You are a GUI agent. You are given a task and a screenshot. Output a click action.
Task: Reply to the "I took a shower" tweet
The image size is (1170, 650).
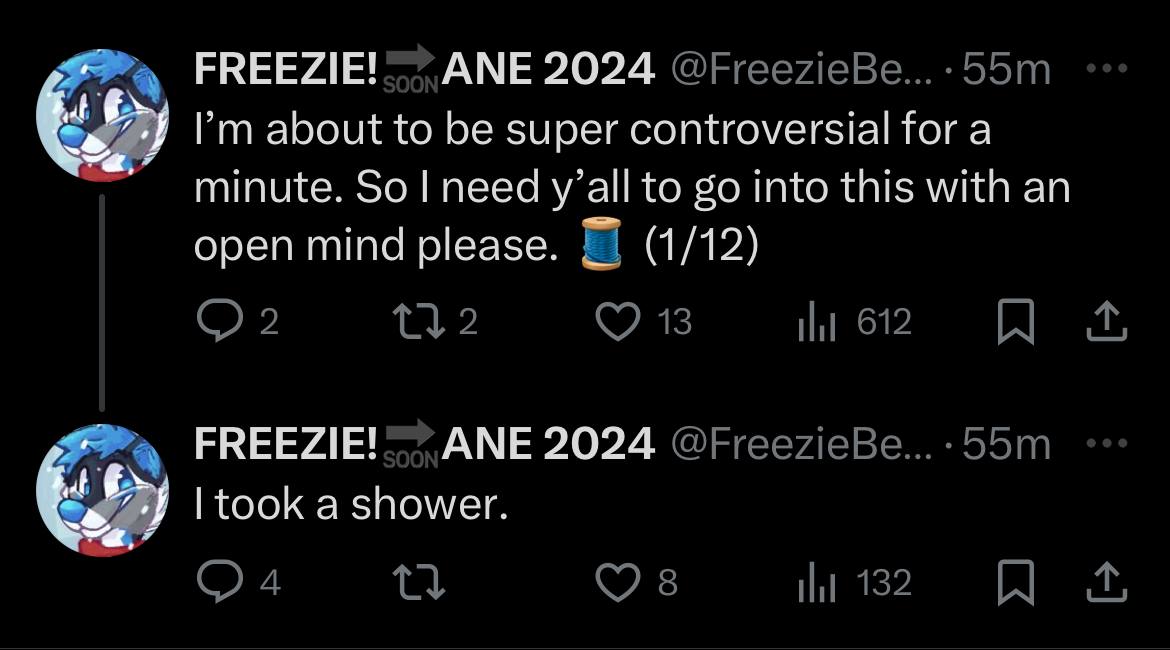click(216, 582)
